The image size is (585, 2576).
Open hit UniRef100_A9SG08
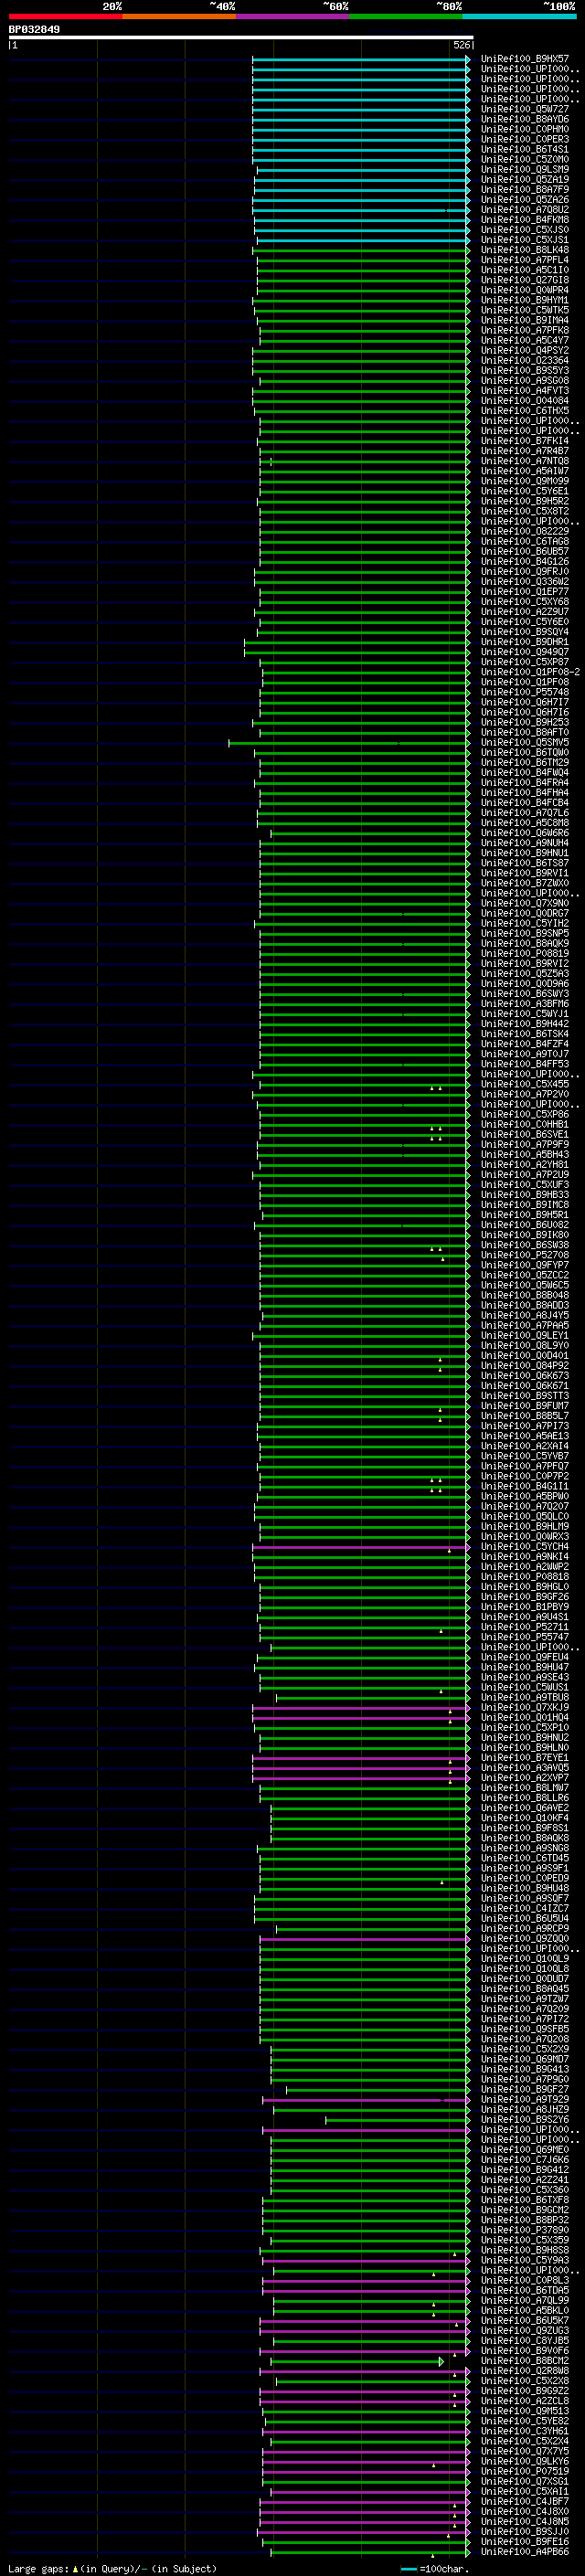(524, 380)
